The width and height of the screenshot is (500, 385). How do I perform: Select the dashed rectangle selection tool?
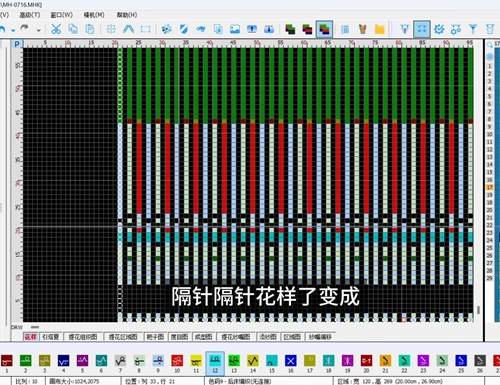145,29
